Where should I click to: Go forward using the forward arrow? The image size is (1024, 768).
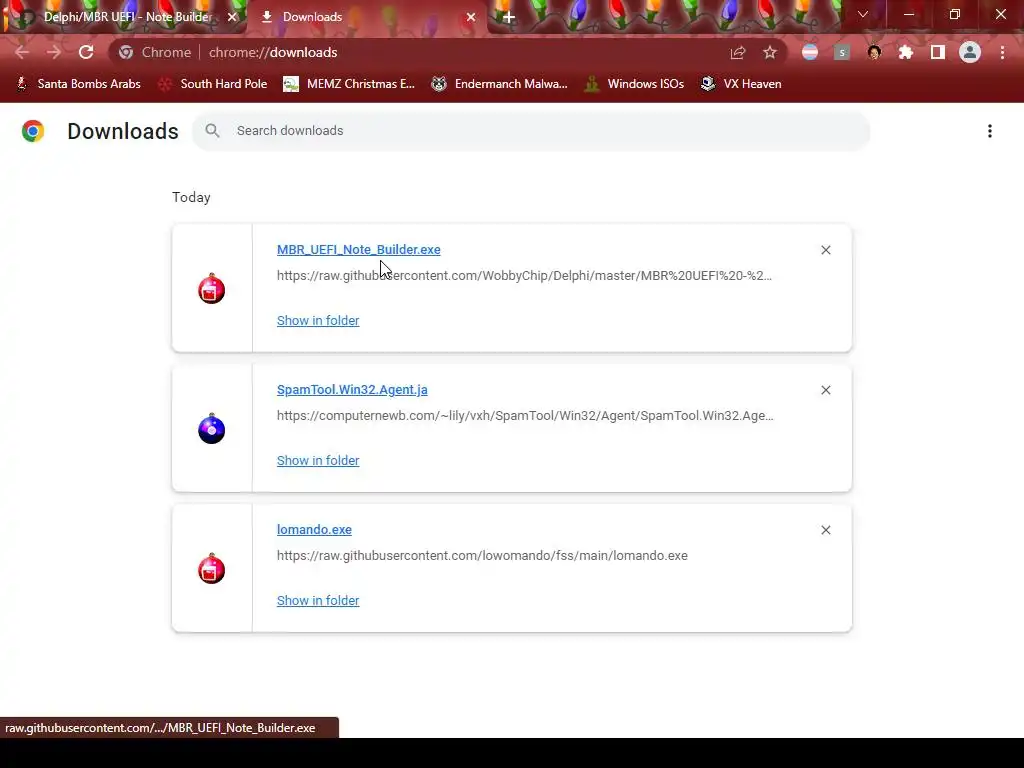coord(54,52)
